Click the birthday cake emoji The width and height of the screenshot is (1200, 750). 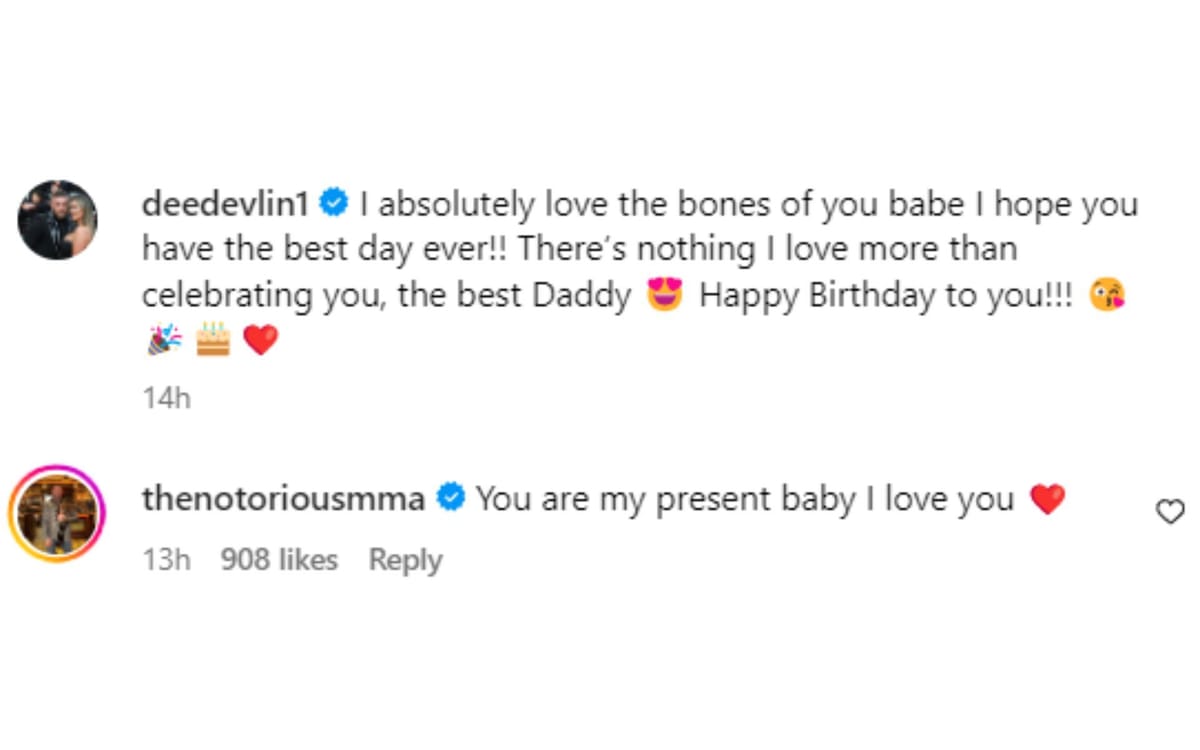[x=213, y=339]
